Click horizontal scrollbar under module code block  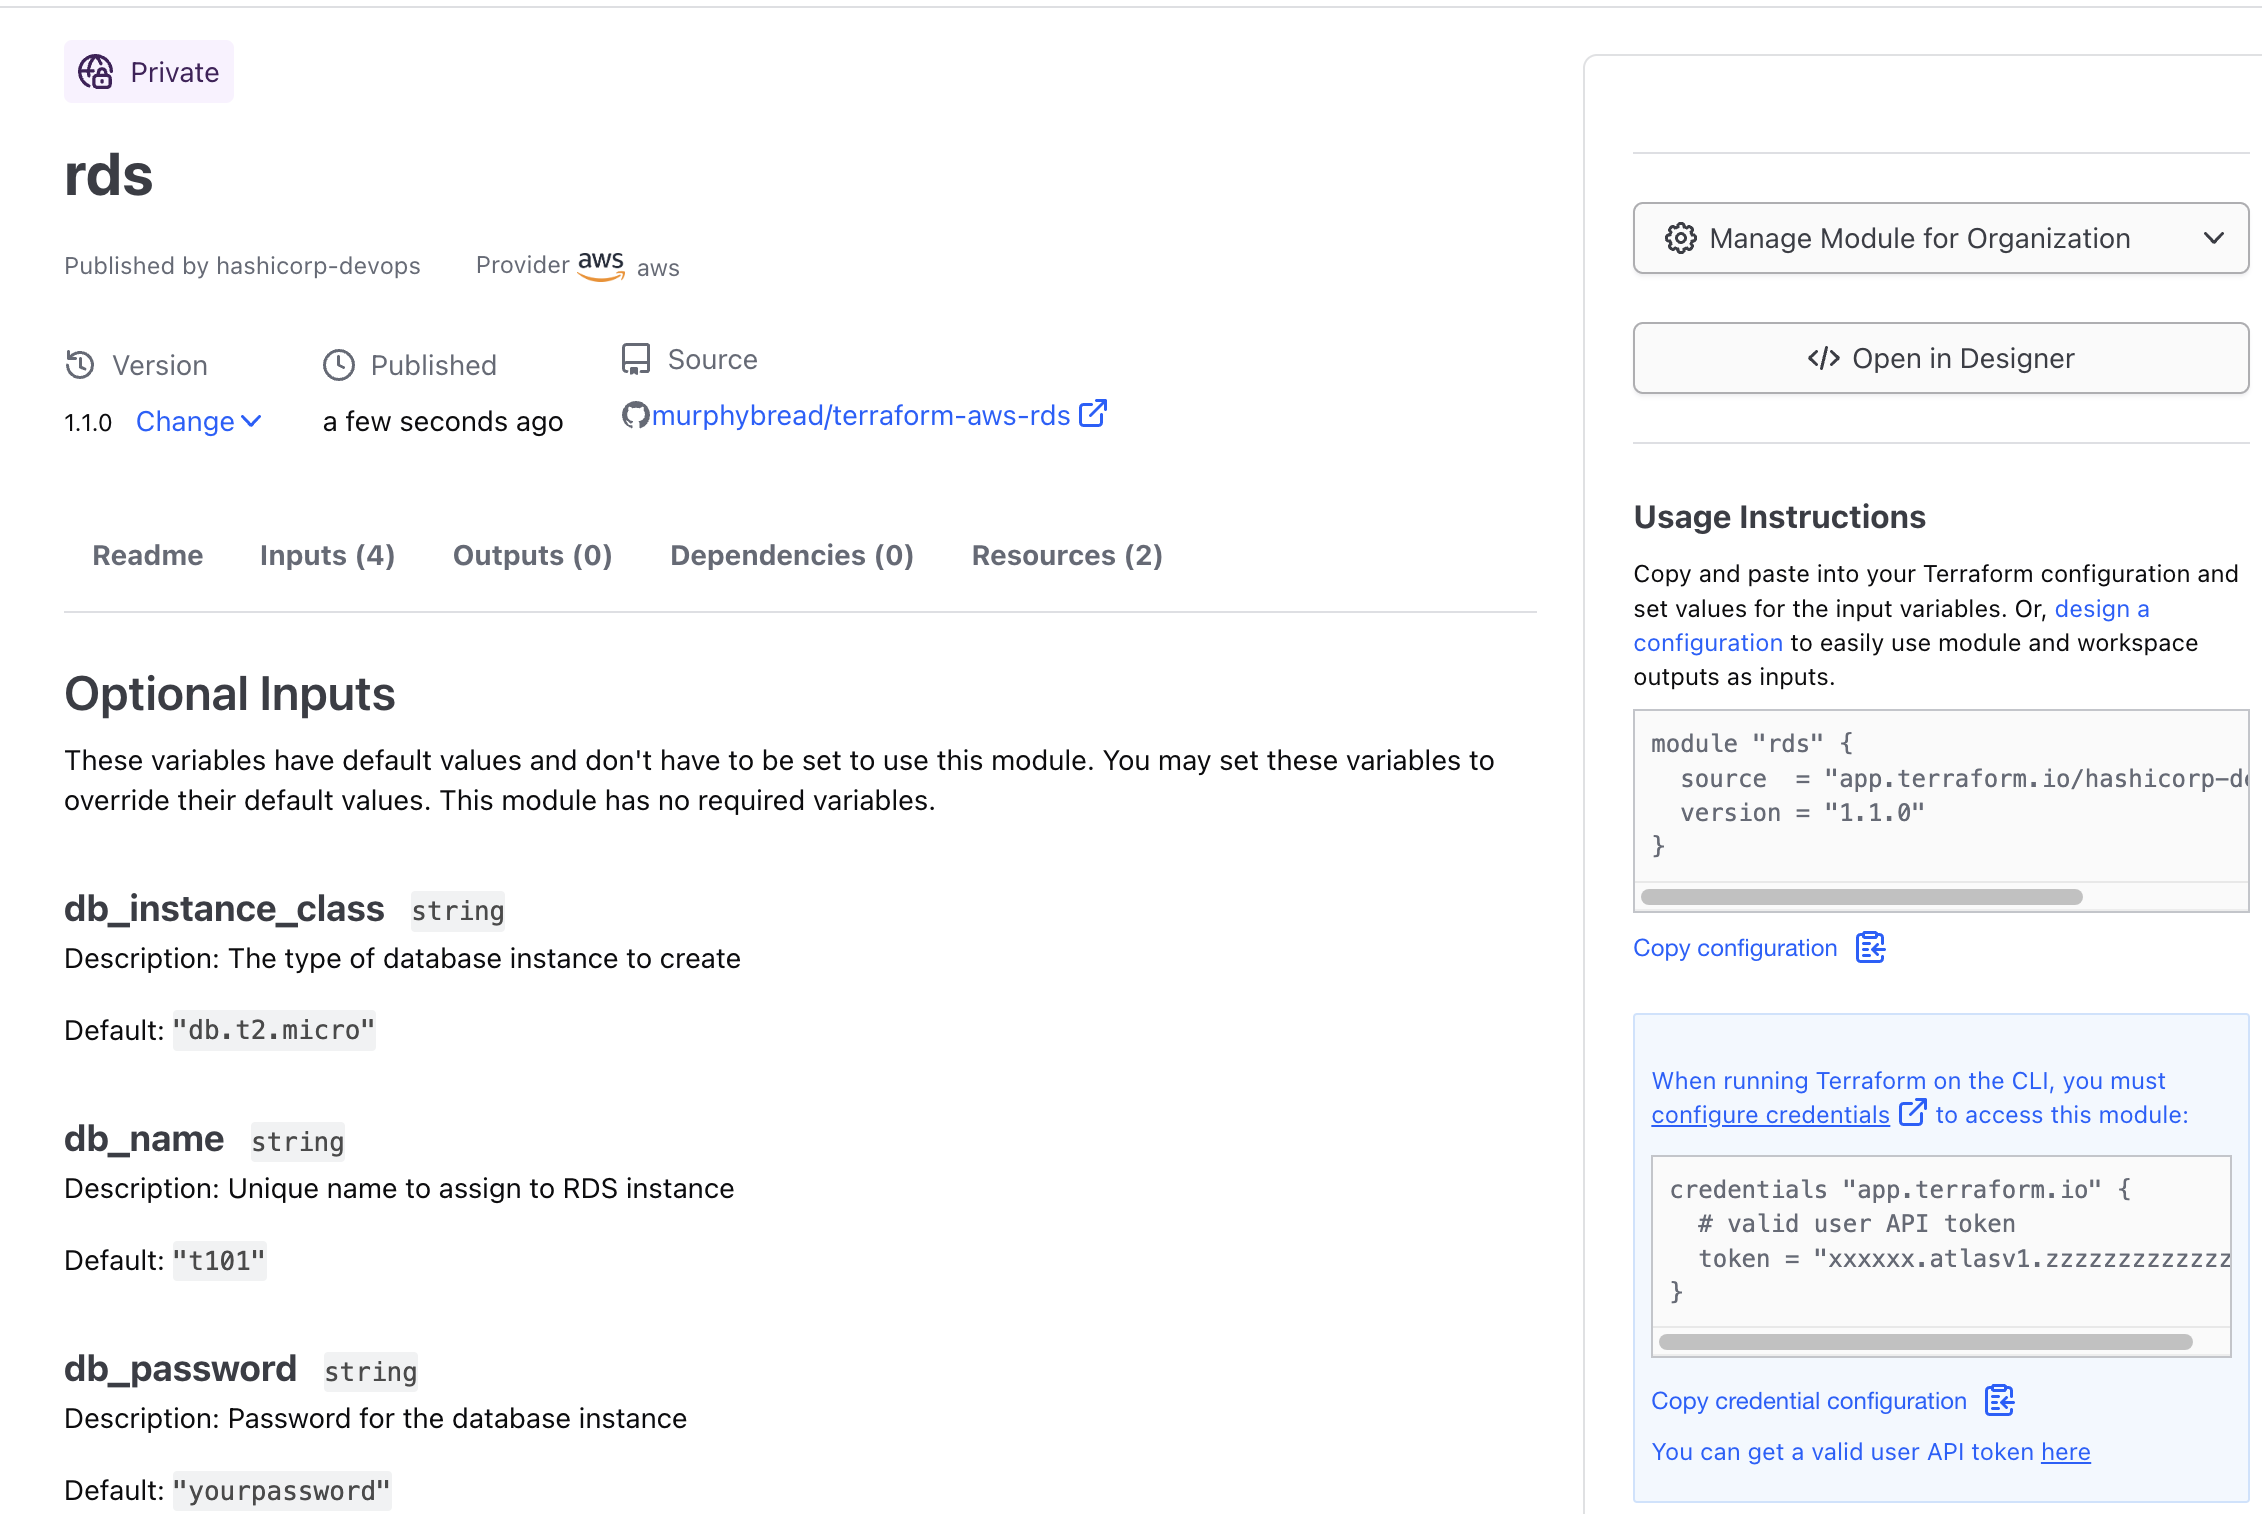click(1861, 897)
